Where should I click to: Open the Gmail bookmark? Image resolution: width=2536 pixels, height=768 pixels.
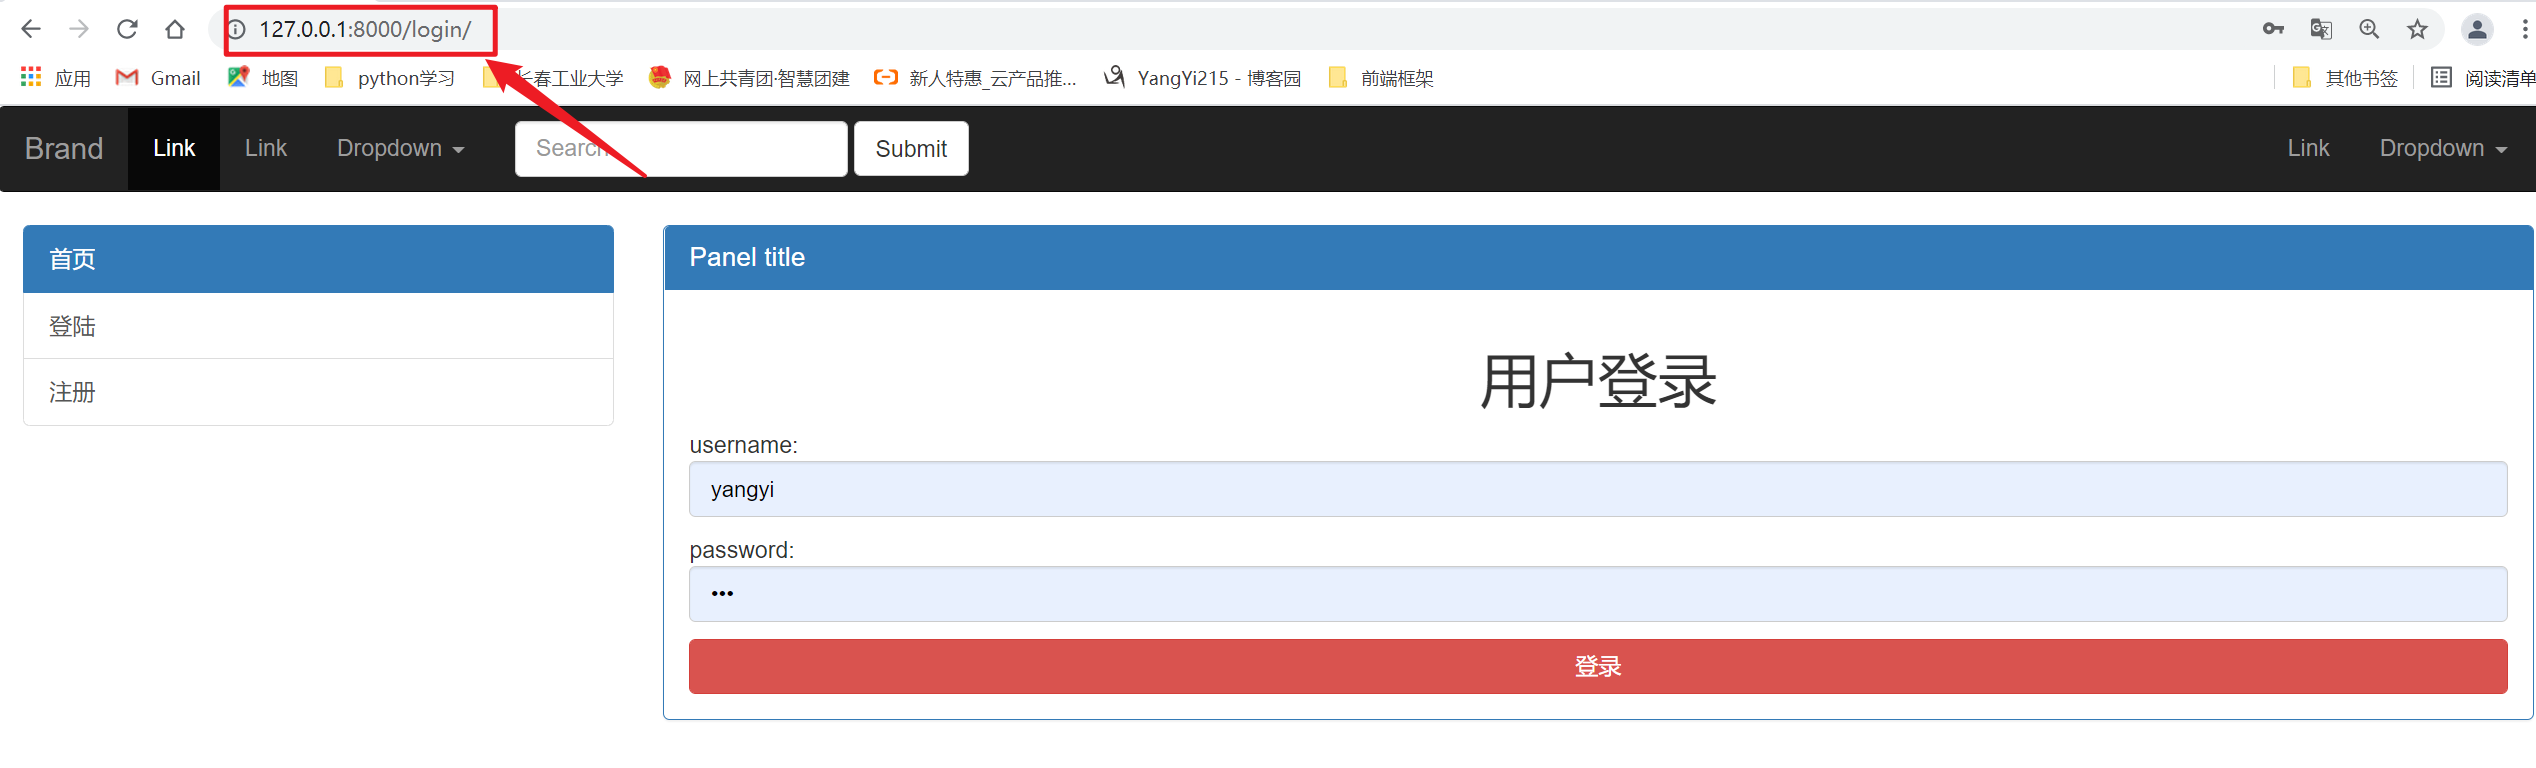click(x=158, y=78)
